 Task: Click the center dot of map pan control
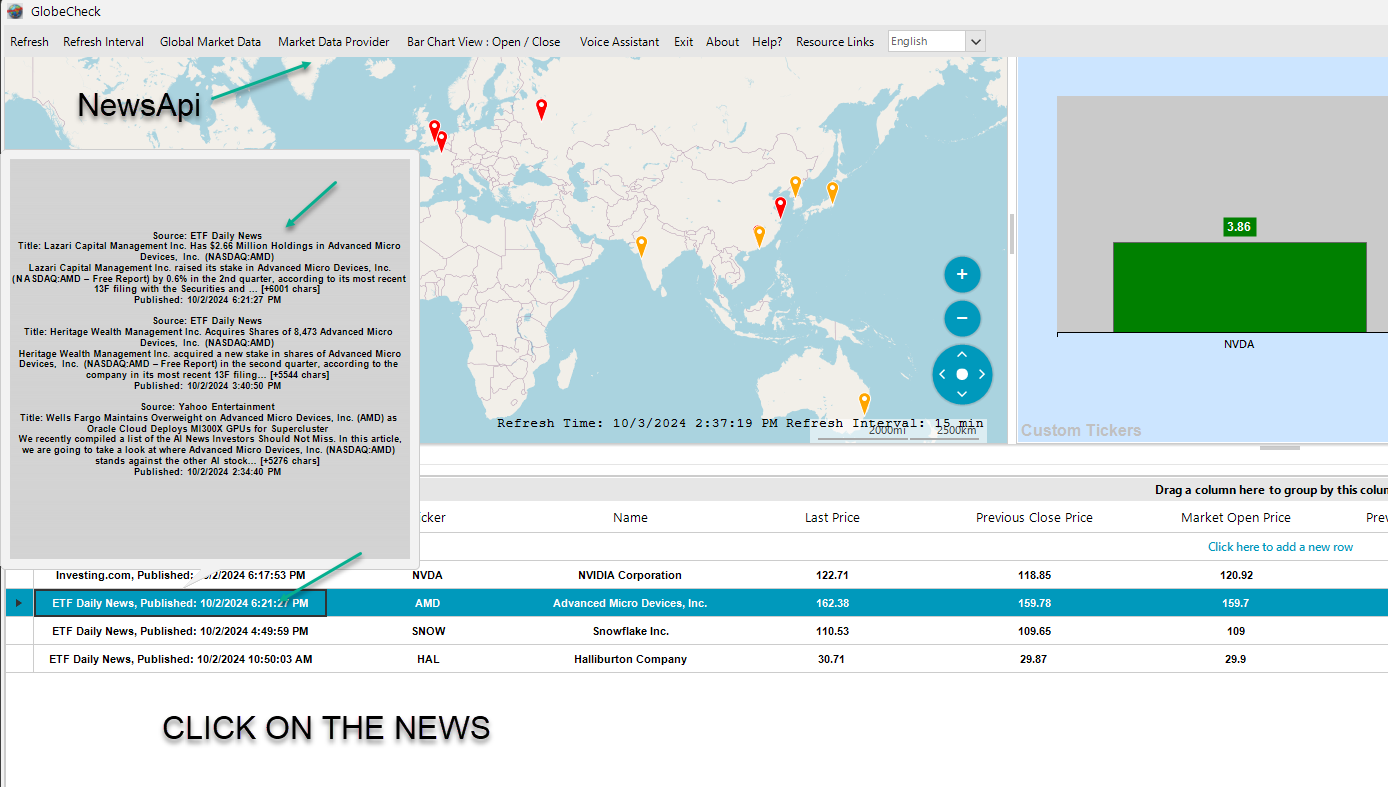point(962,374)
